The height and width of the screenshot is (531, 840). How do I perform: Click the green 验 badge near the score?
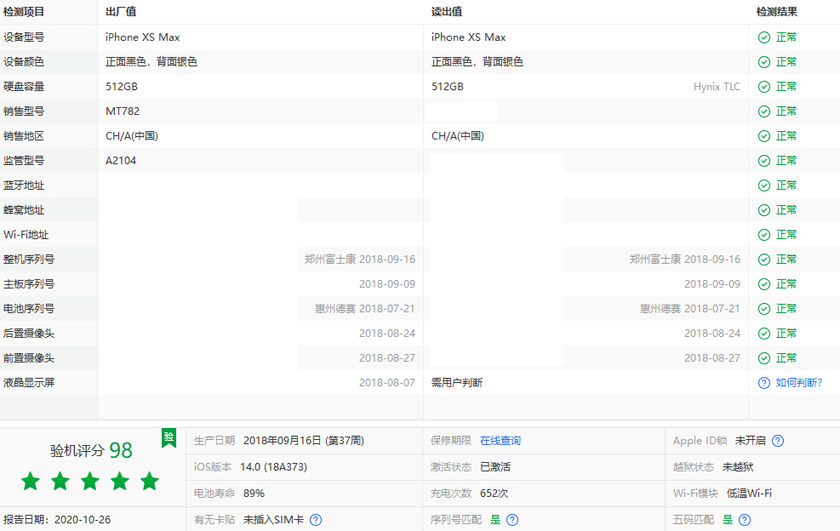pos(169,437)
